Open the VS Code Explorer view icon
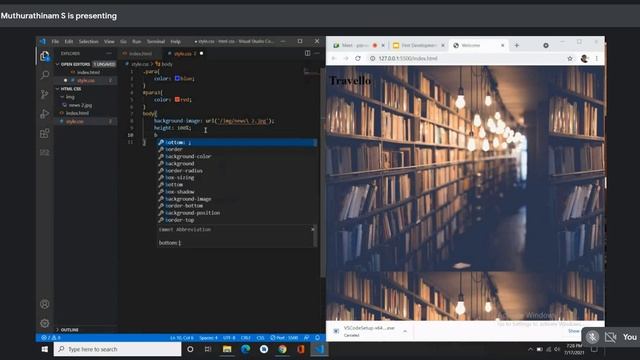 point(45,56)
